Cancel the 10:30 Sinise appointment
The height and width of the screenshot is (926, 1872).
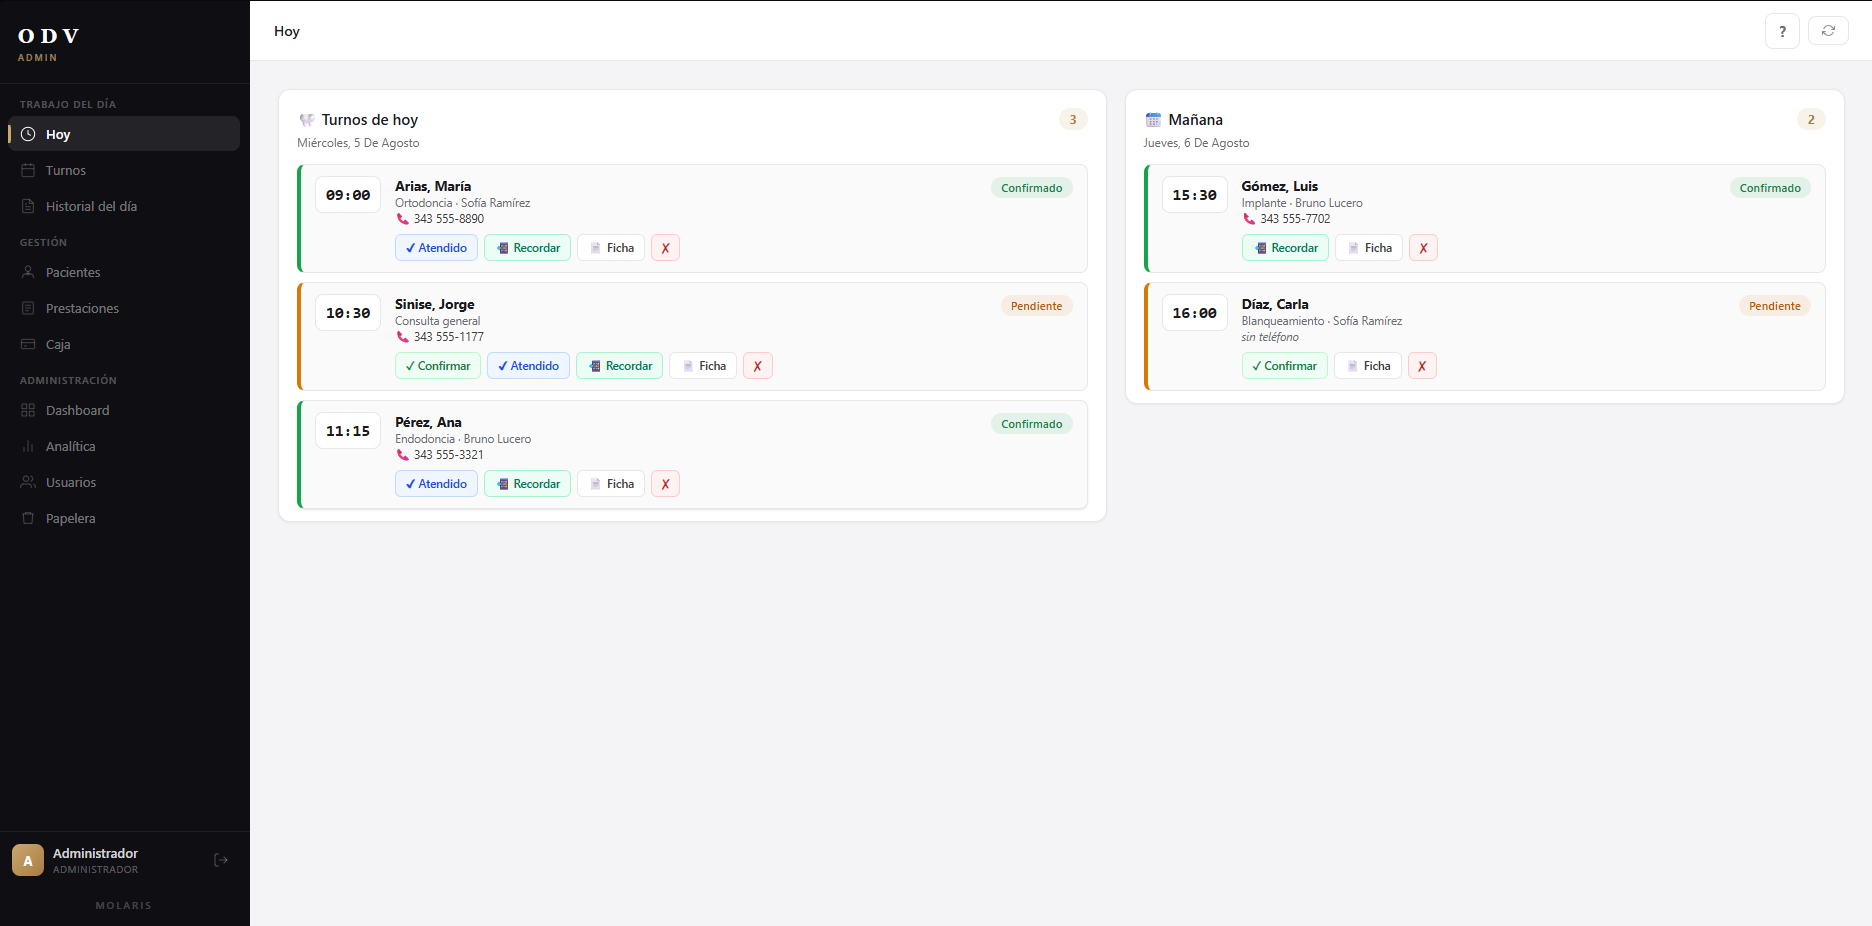[758, 366]
